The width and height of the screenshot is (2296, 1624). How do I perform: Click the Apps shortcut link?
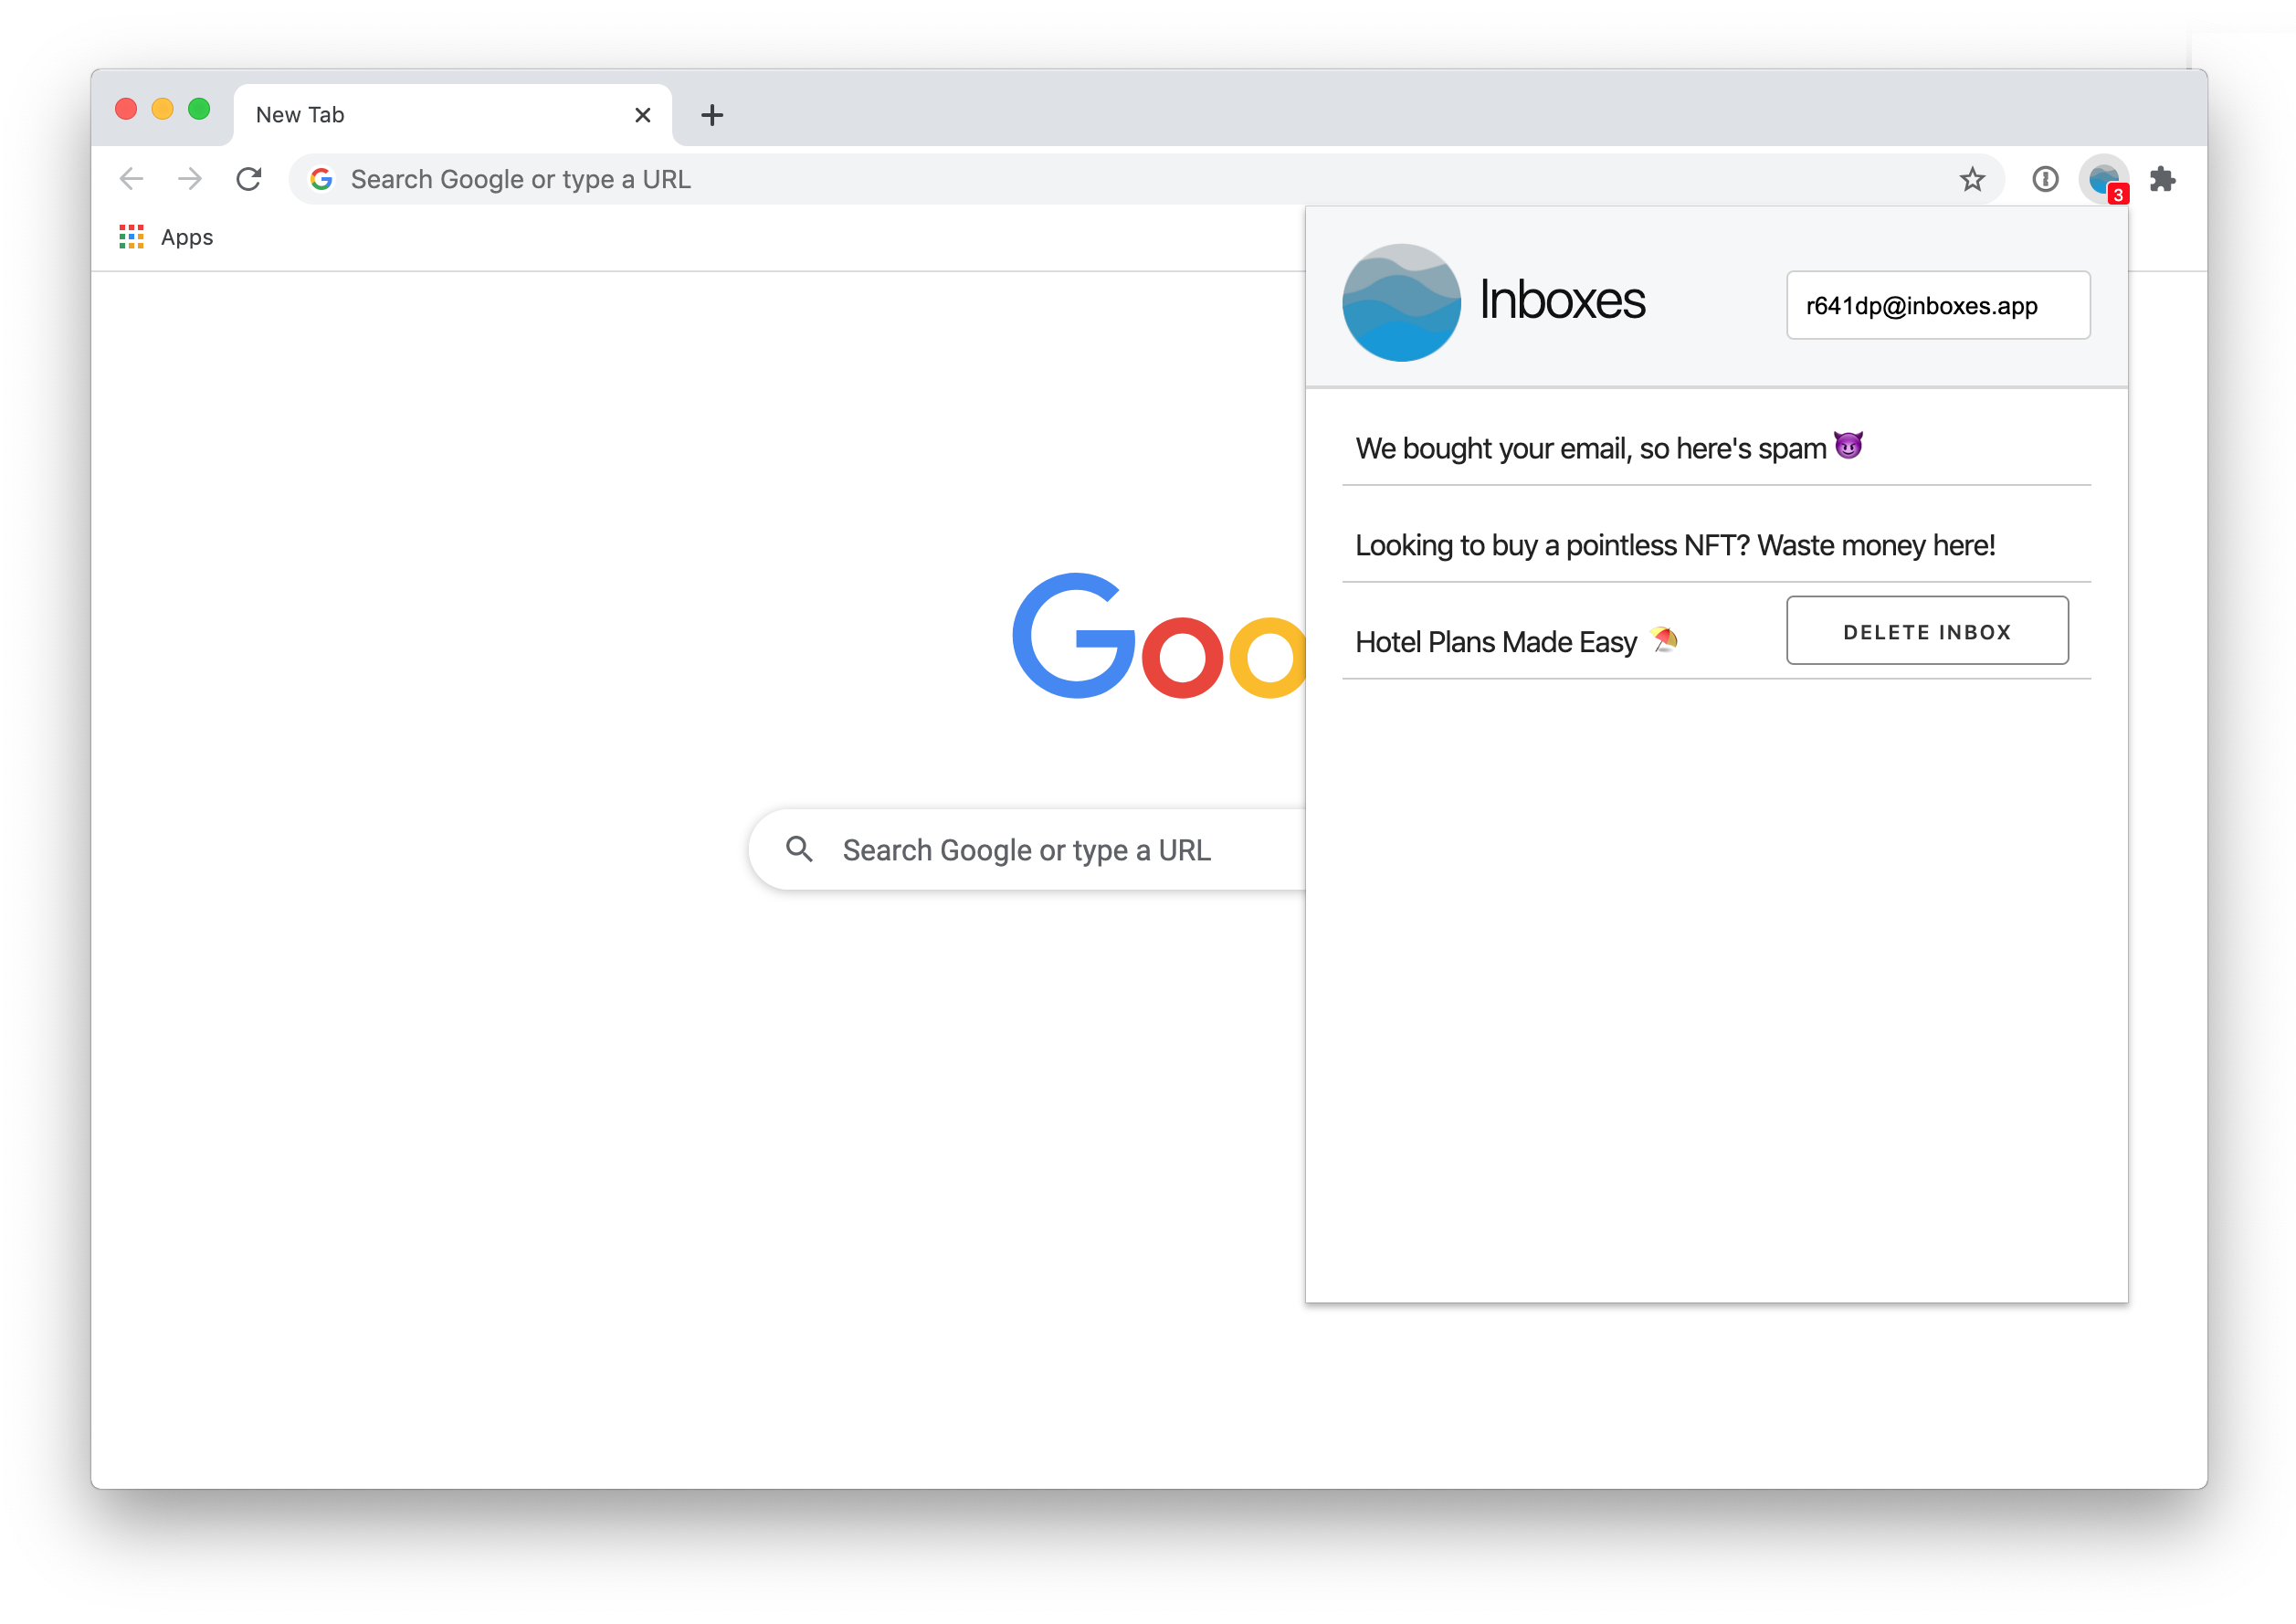[x=171, y=236]
